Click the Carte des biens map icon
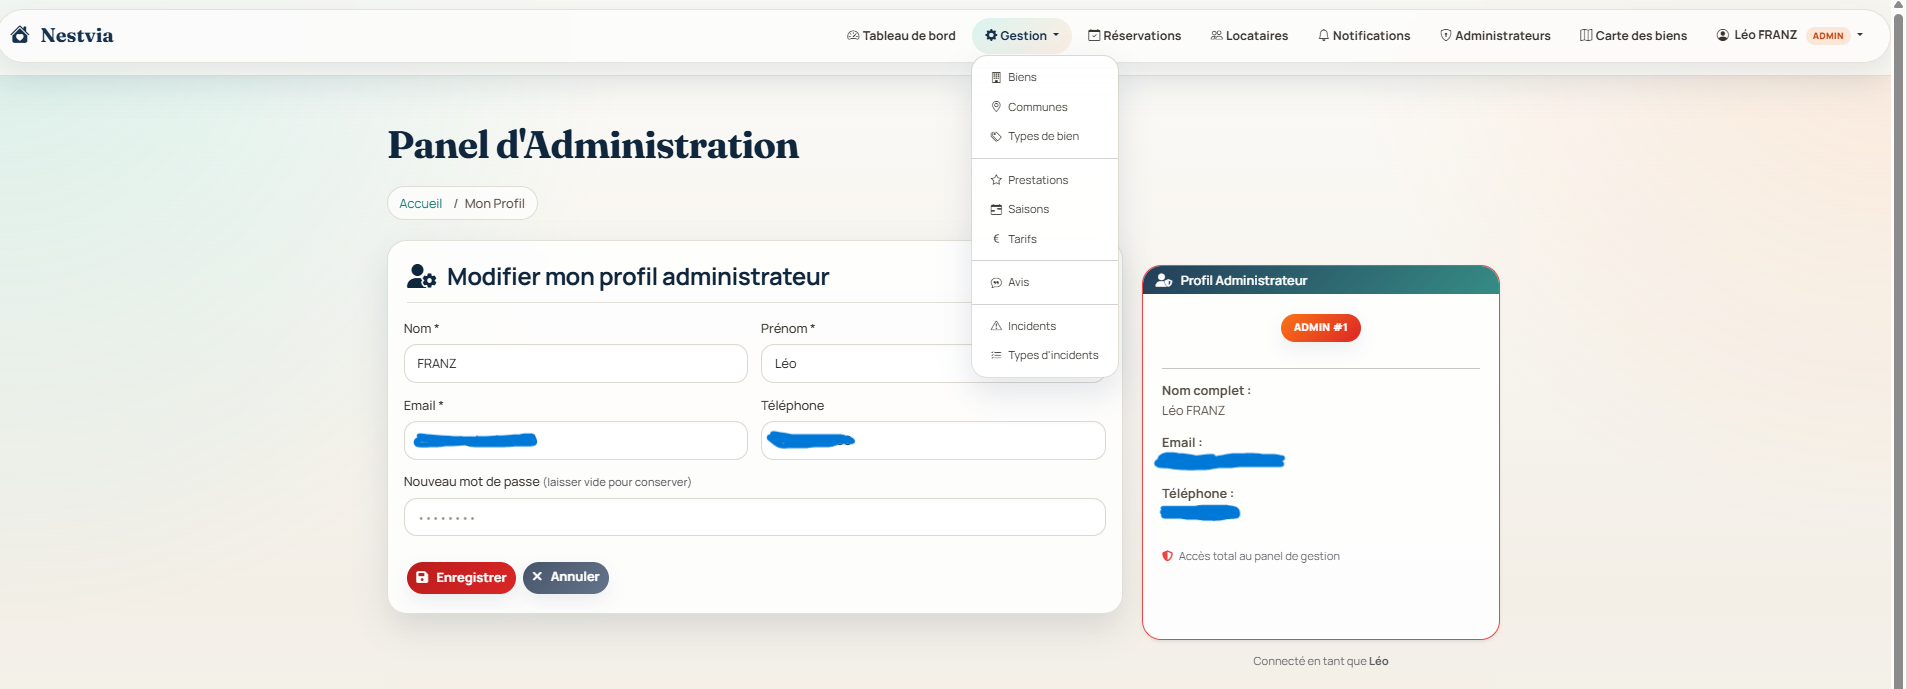Image resolution: width=1907 pixels, height=689 pixels. tap(1586, 36)
